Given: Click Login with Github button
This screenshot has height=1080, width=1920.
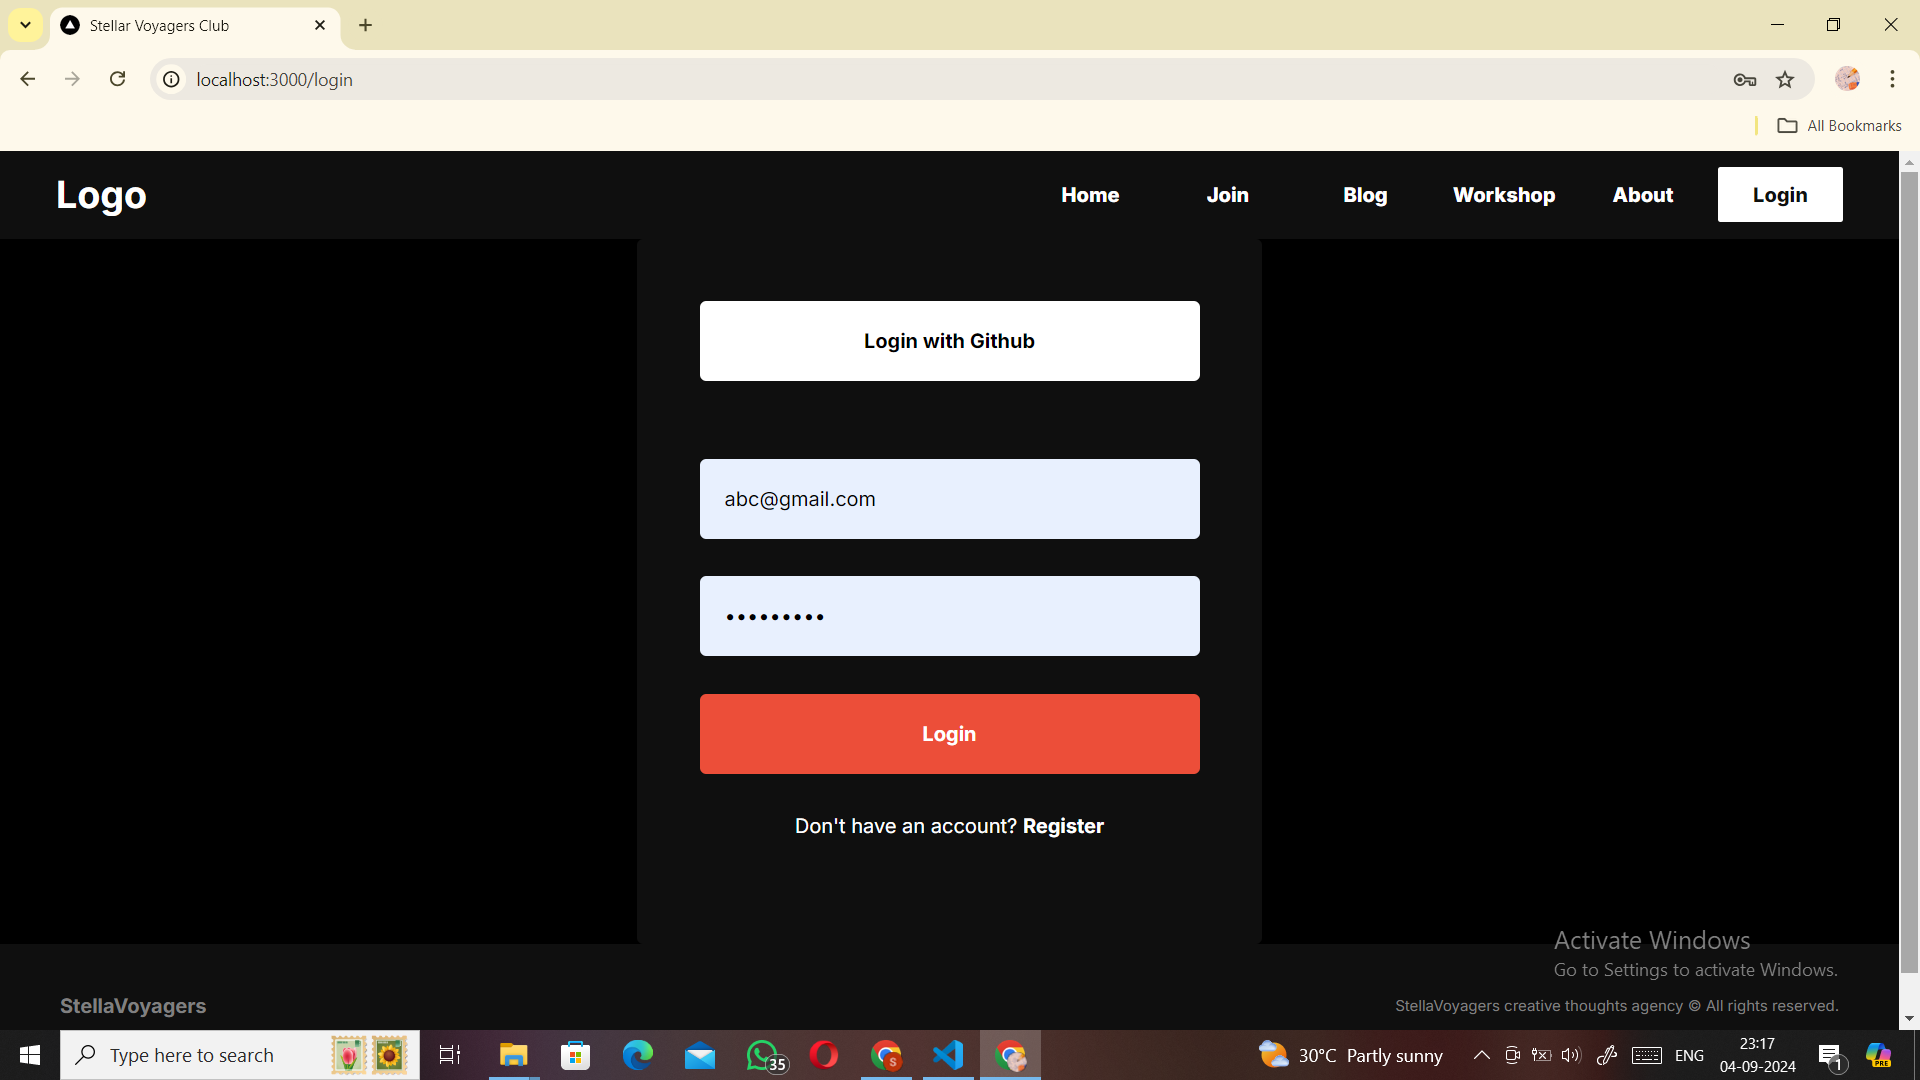Looking at the screenshot, I should [949, 341].
